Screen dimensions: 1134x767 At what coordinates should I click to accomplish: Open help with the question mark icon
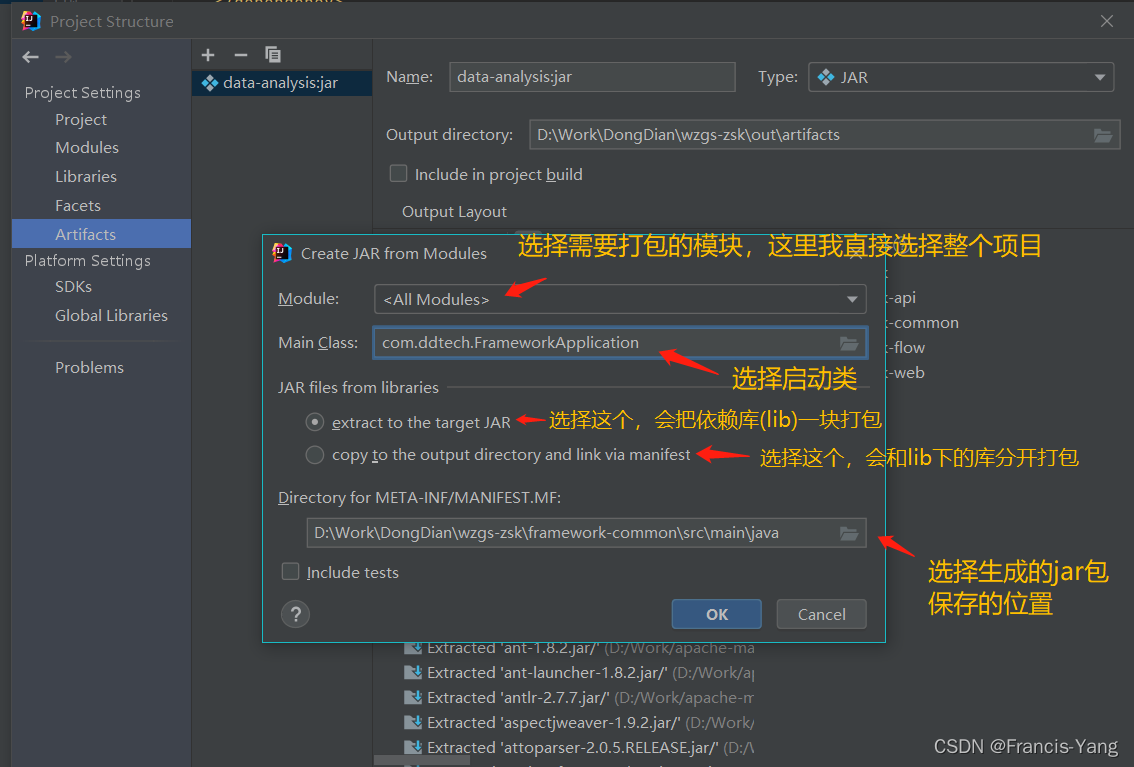coord(296,614)
